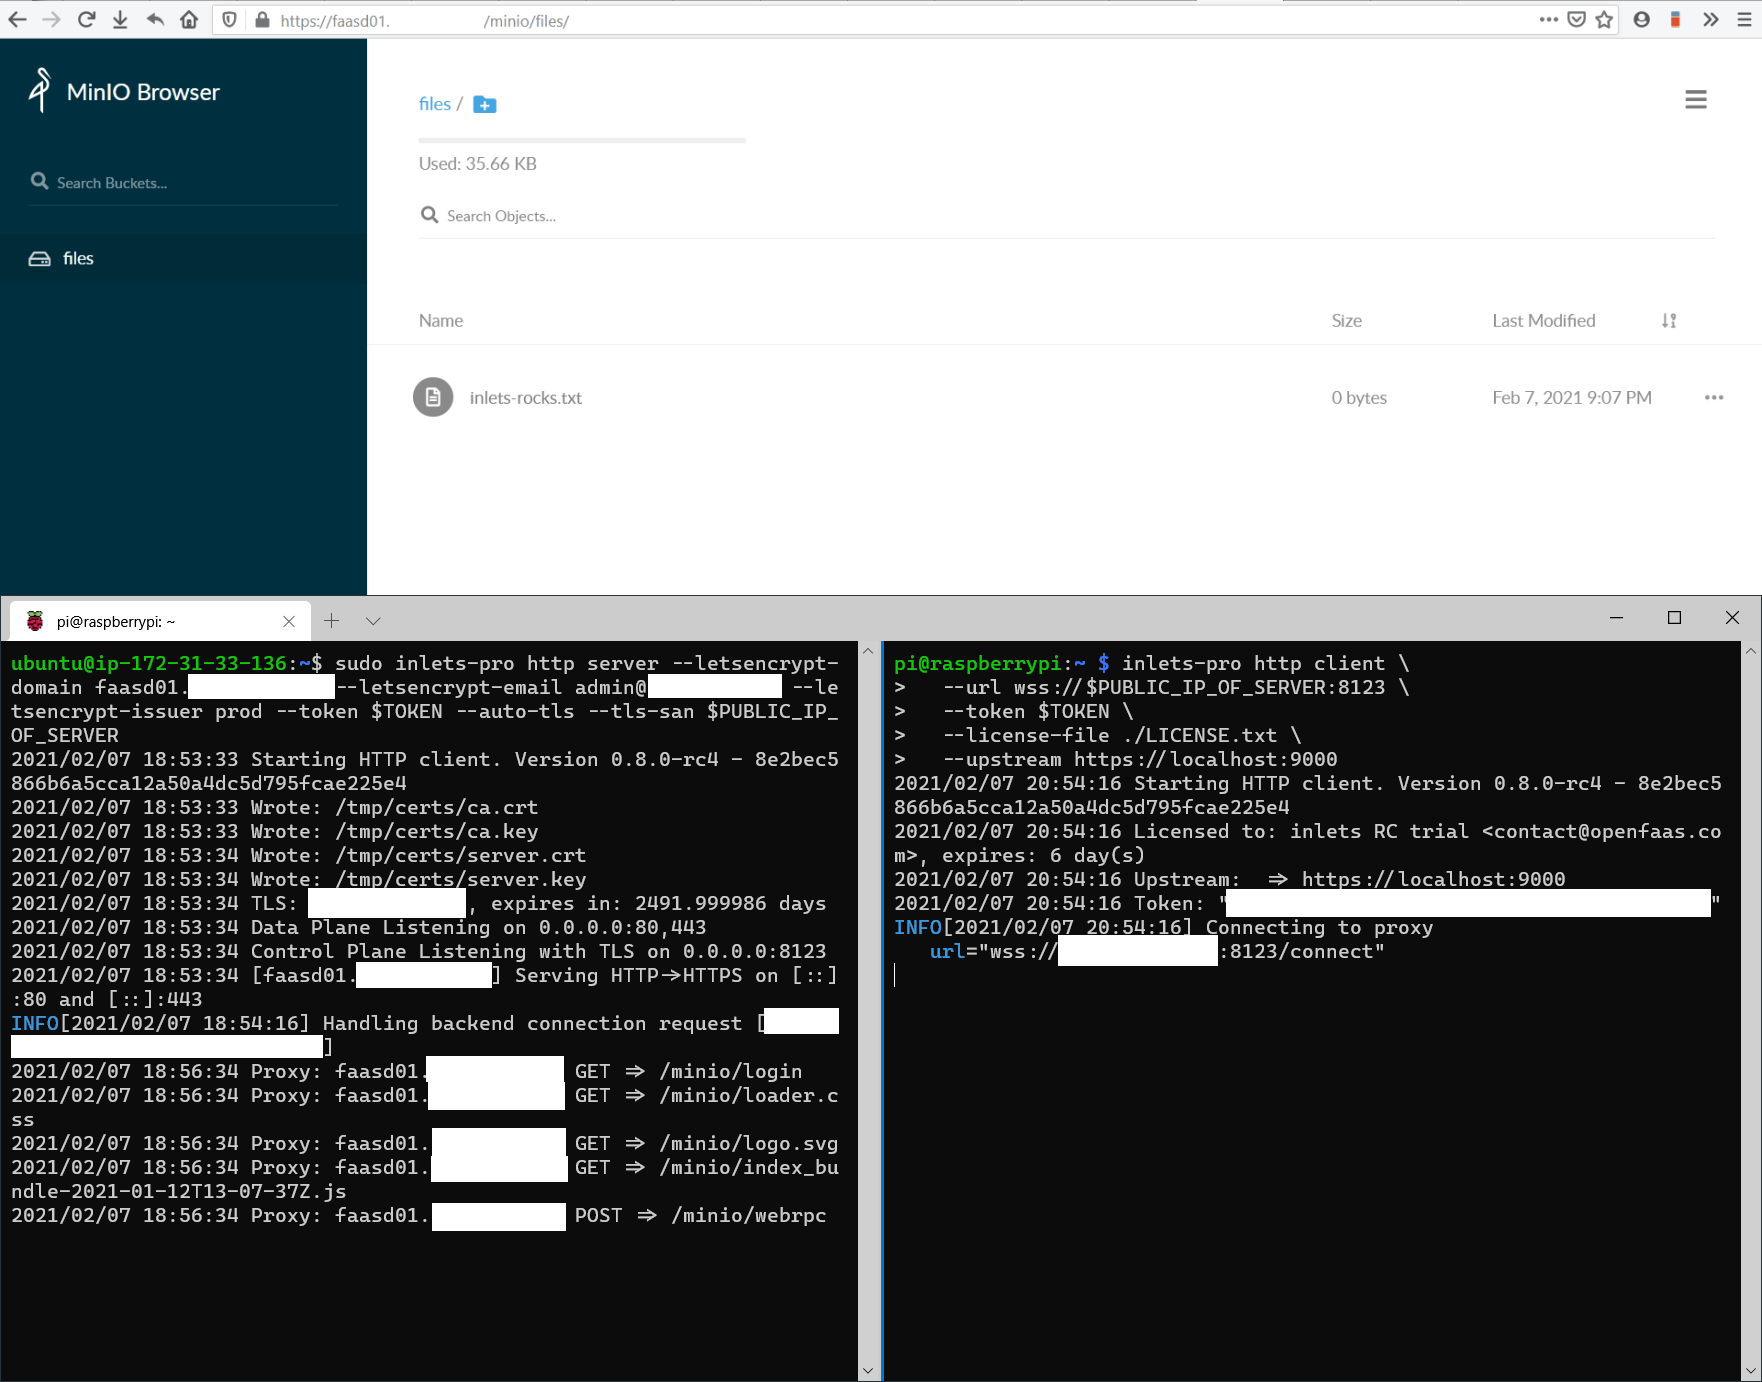Click the left pane scrollbar up arrow
The height and width of the screenshot is (1382, 1762).
click(x=868, y=651)
